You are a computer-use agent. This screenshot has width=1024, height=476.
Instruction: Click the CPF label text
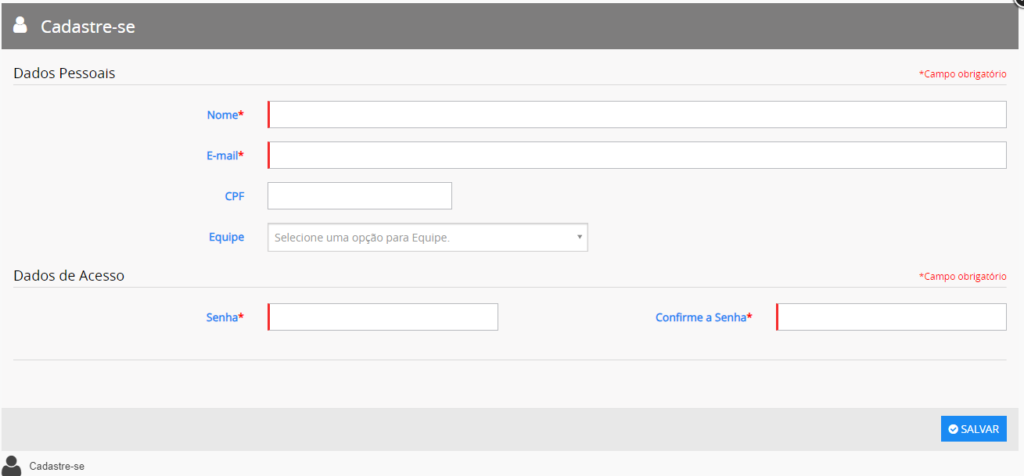(234, 196)
